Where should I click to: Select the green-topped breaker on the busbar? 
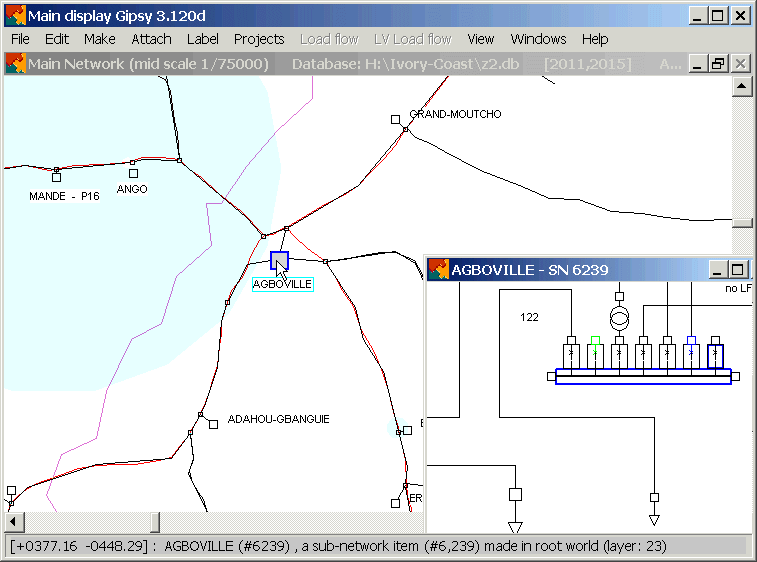point(595,353)
